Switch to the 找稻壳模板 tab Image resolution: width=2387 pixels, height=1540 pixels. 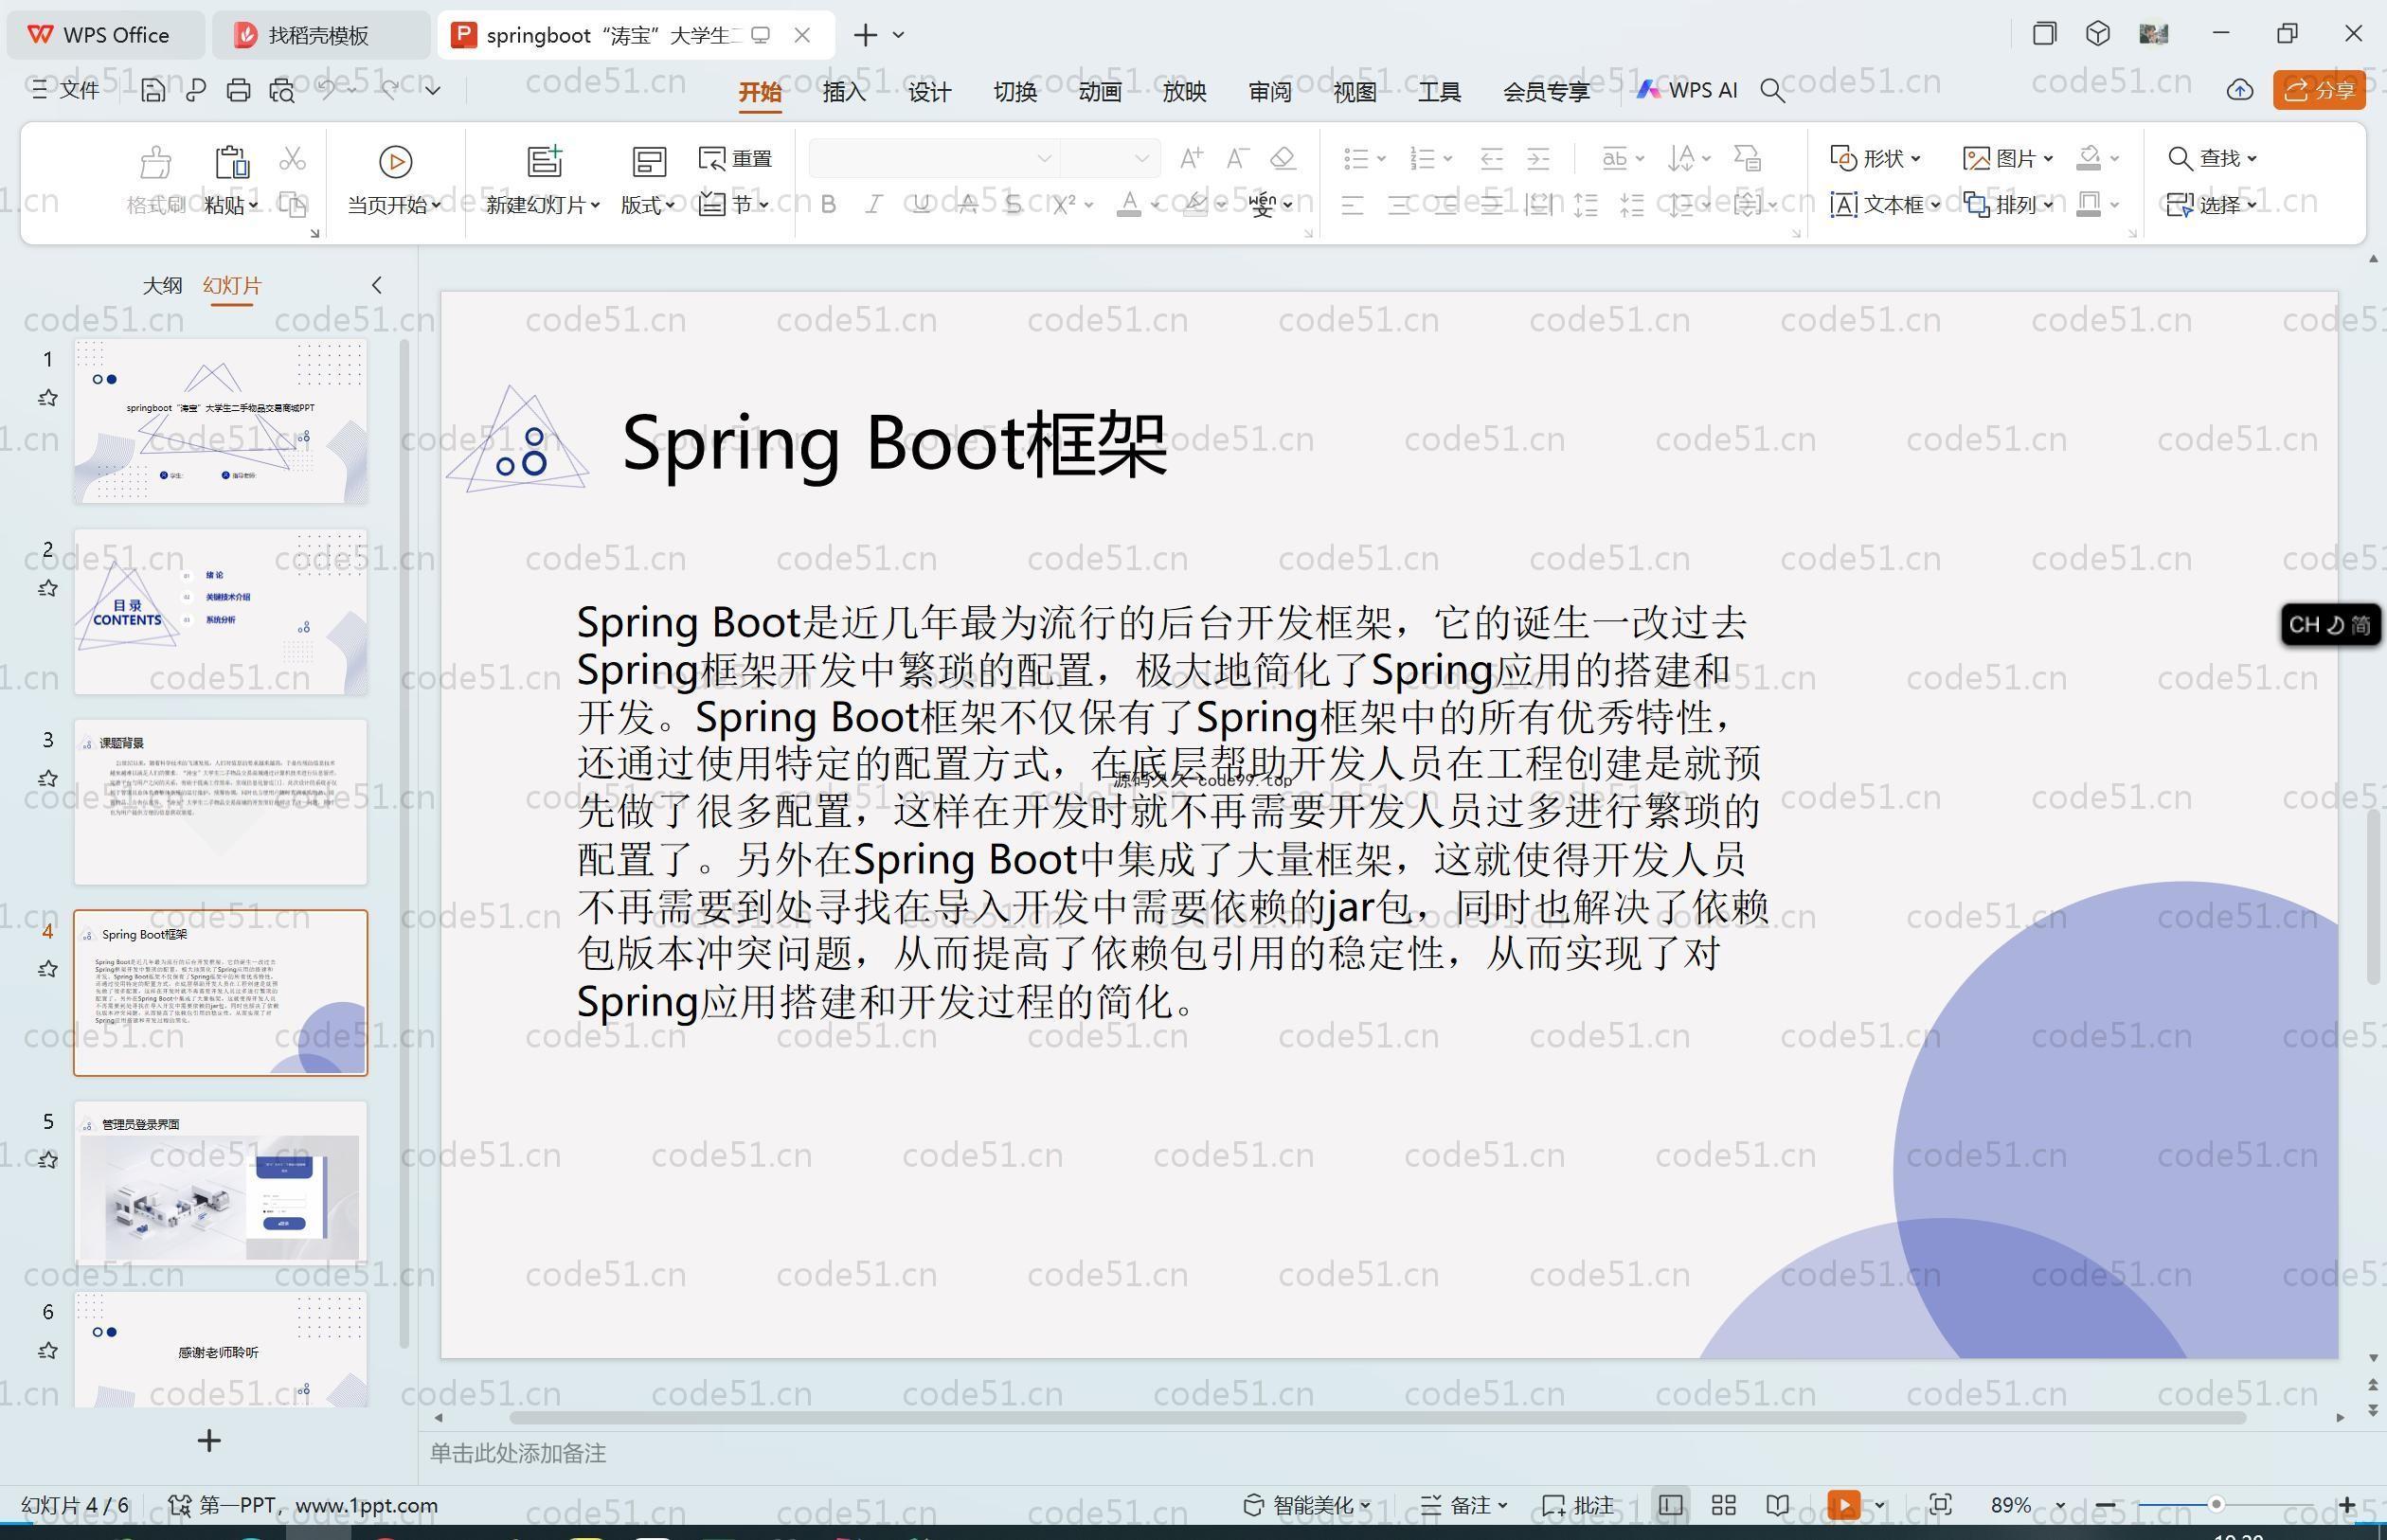[320, 35]
